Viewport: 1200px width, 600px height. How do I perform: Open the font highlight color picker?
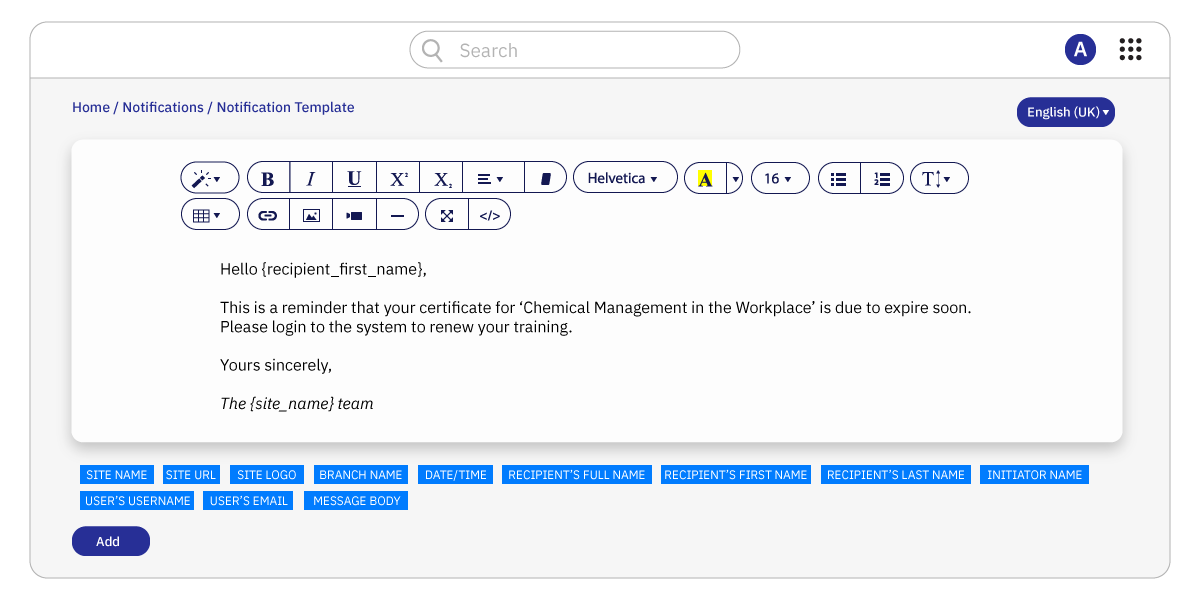tap(705, 177)
